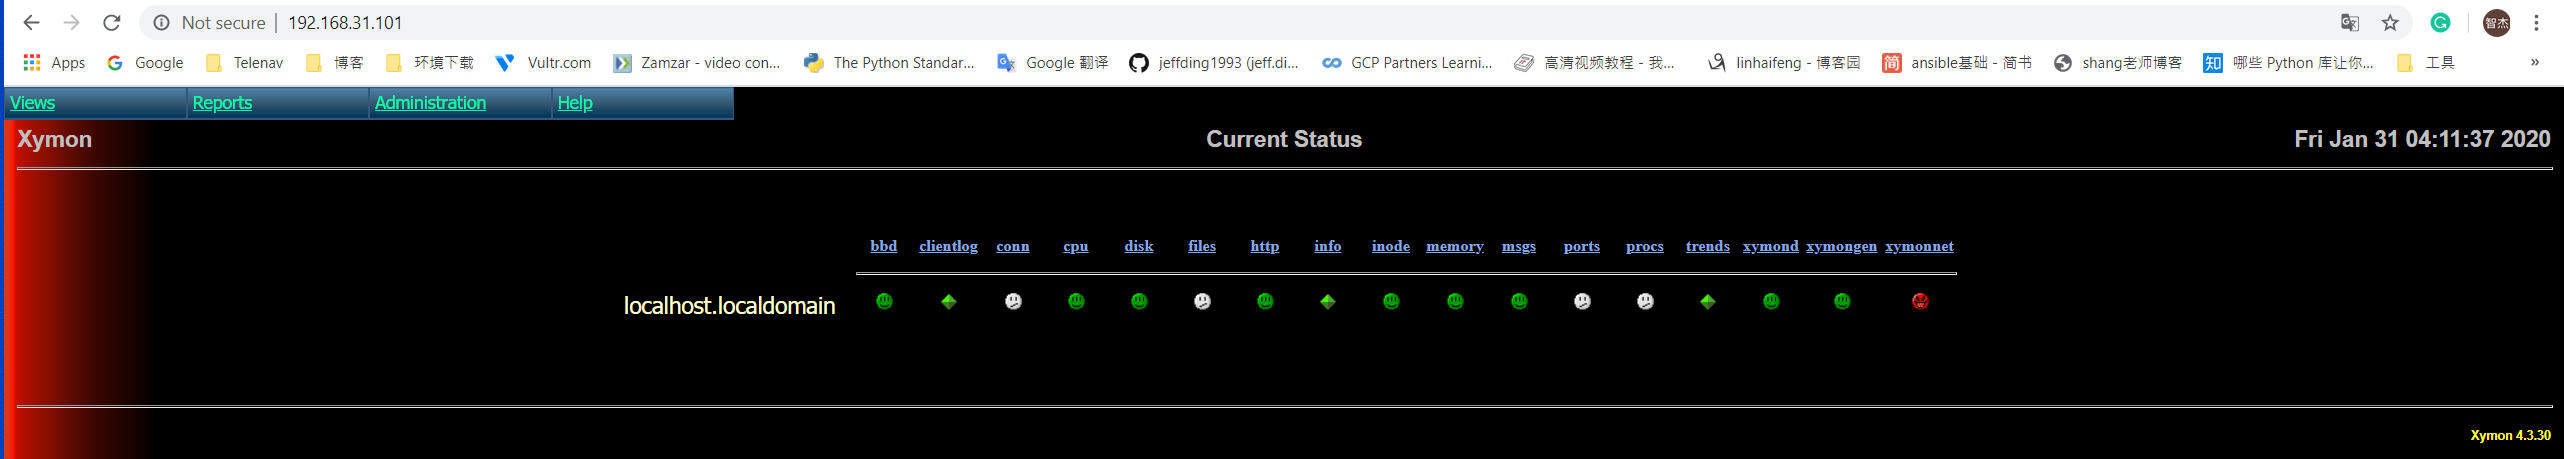
Task: Open the Apps bookmarks shortcut
Action: pyautogui.click(x=54, y=62)
